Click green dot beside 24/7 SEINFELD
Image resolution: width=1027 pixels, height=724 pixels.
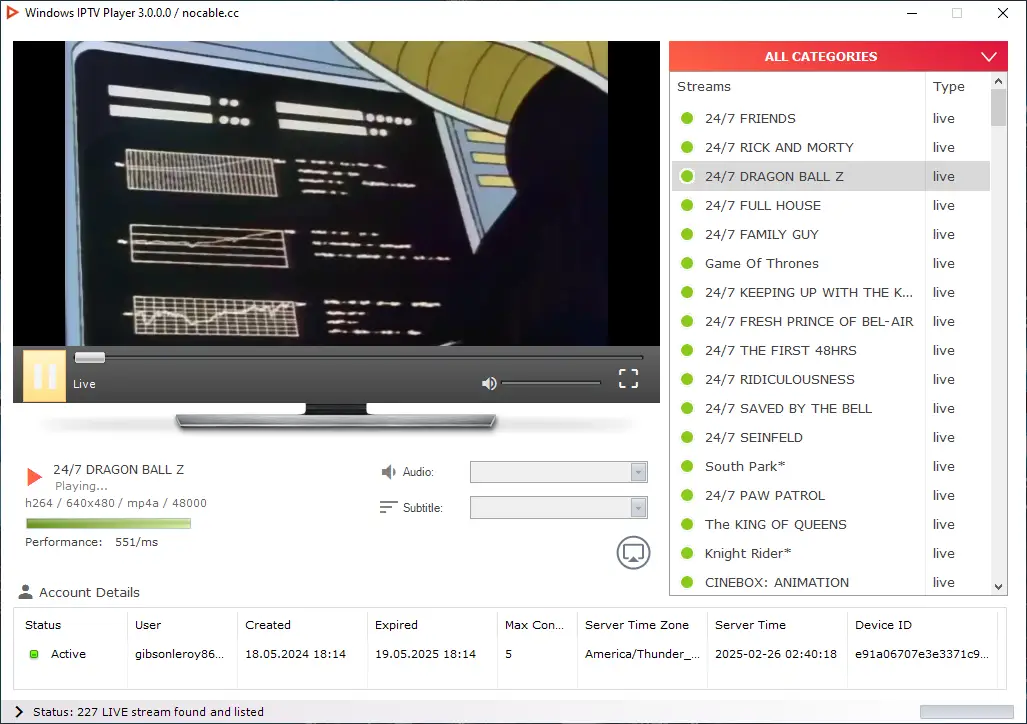pyautogui.click(x=687, y=437)
